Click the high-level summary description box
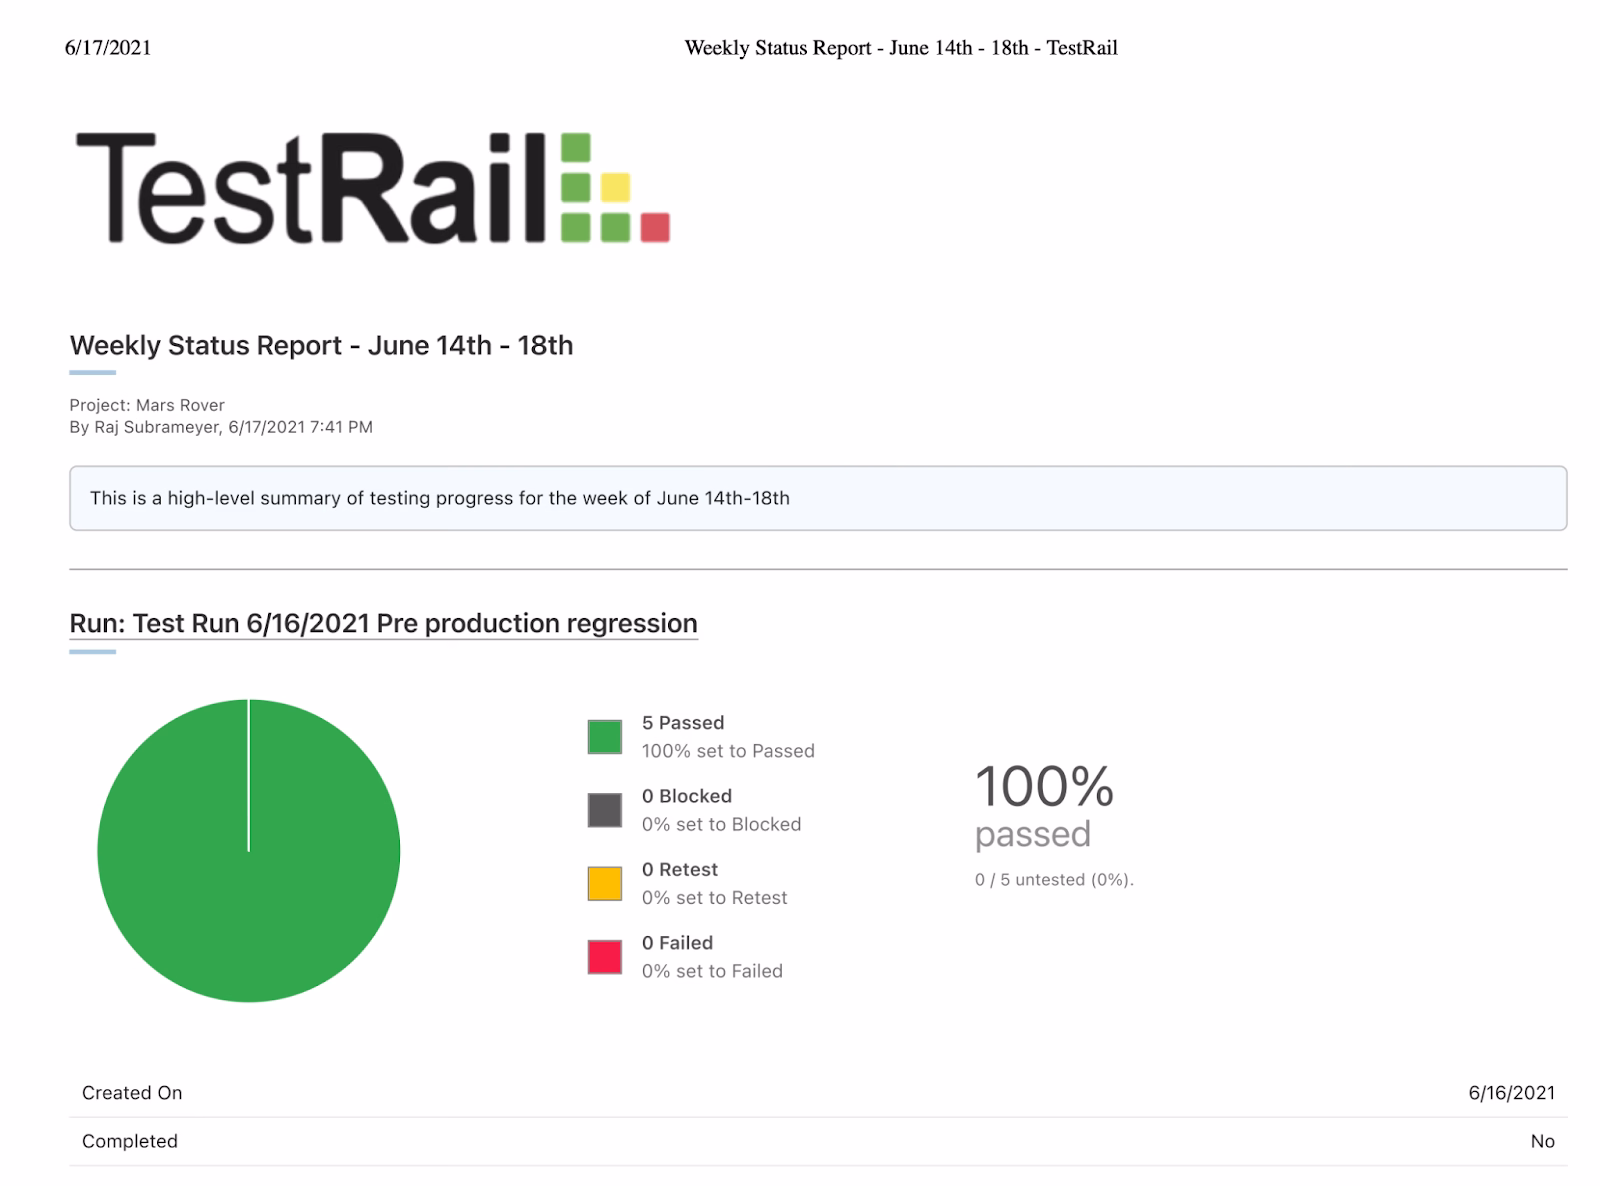 click(x=817, y=498)
